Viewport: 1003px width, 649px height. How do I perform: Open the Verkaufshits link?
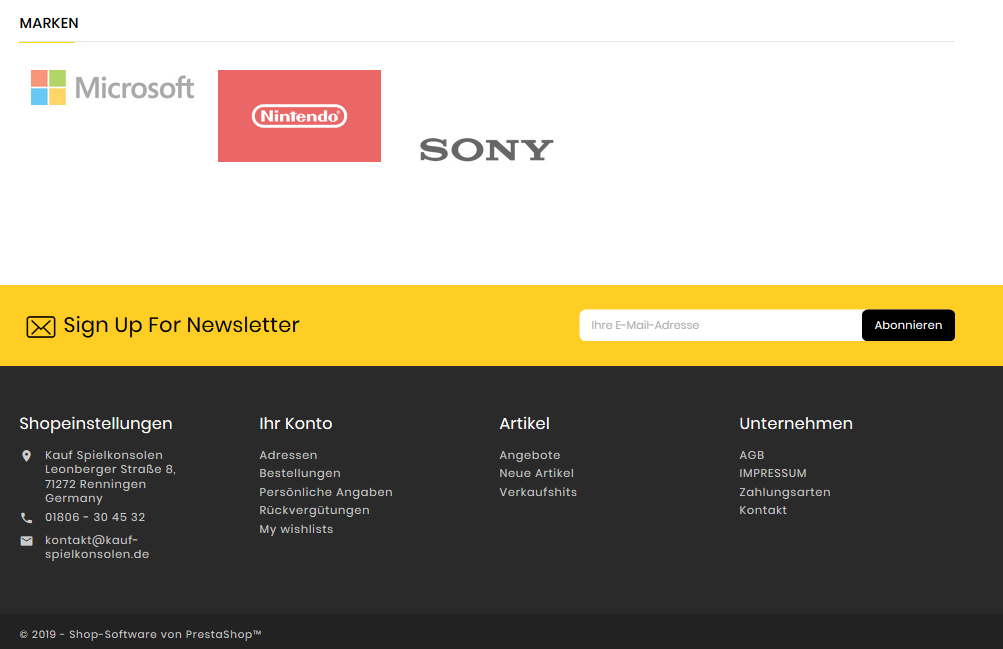pyautogui.click(x=538, y=492)
